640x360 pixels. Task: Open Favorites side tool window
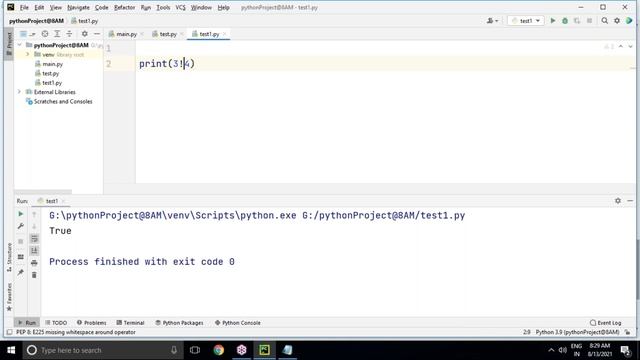click(9, 296)
